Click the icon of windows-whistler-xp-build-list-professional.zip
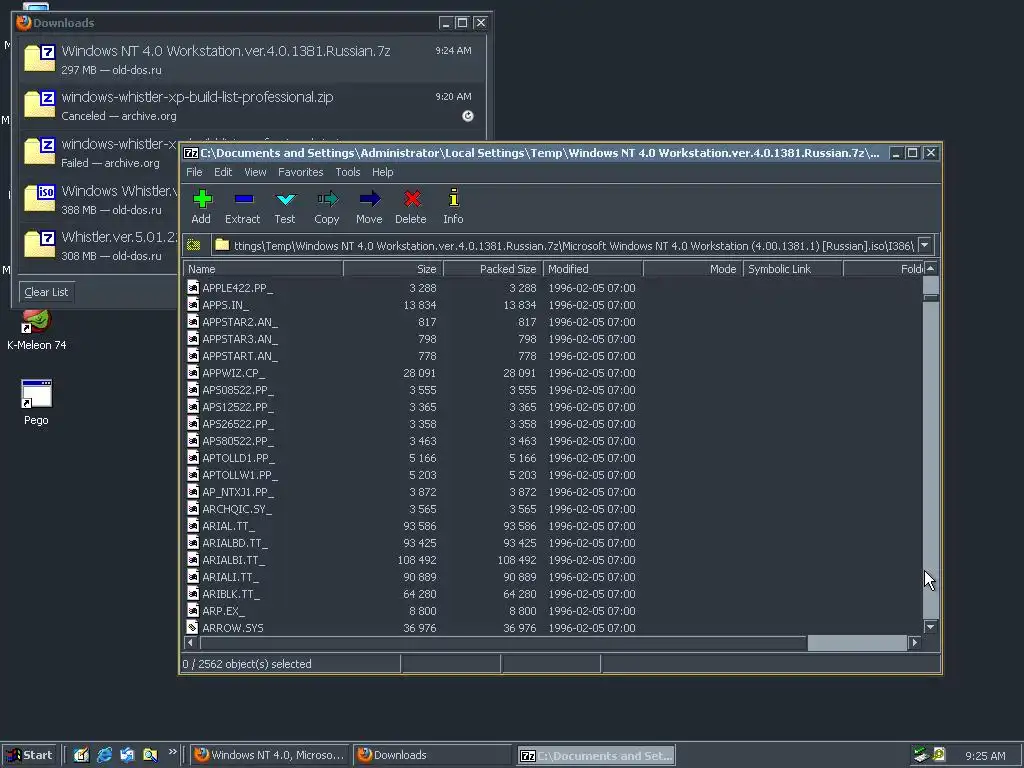This screenshot has width=1024, height=768. click(x=40, y=104)
